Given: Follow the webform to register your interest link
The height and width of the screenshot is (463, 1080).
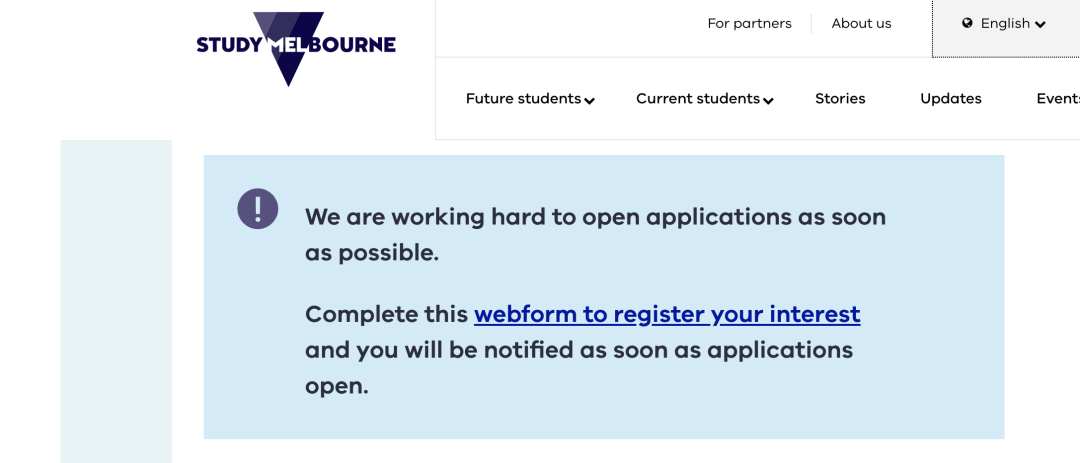Looking at the screenshot, I should 667,314.
